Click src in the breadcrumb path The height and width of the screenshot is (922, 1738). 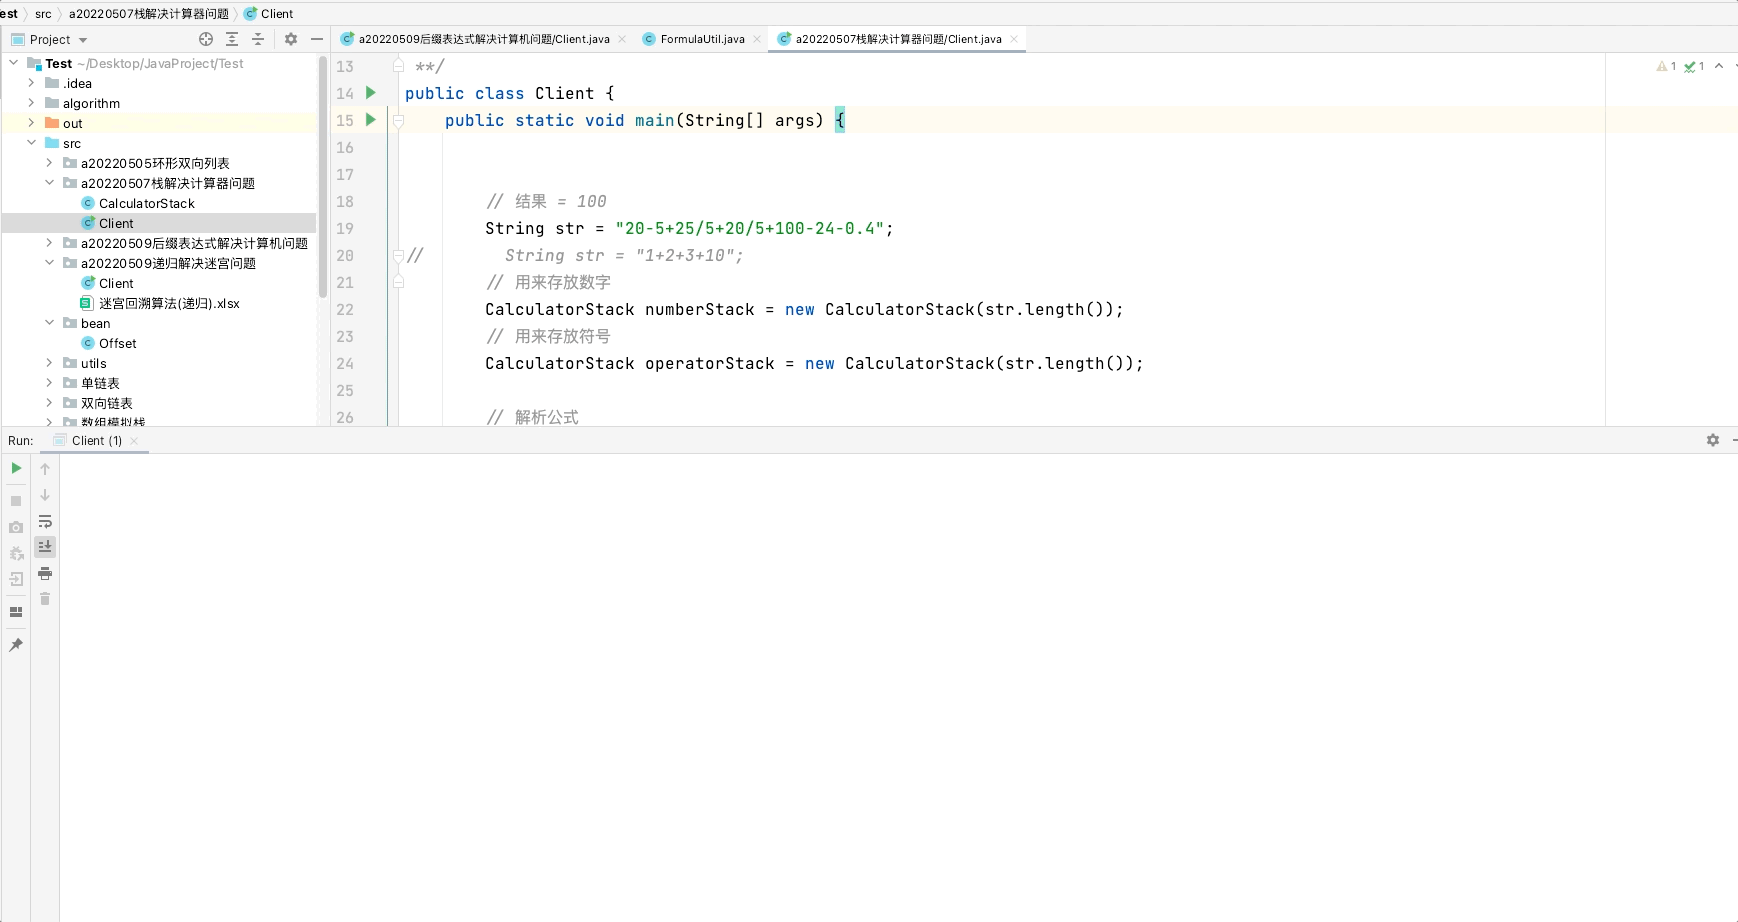43,13
